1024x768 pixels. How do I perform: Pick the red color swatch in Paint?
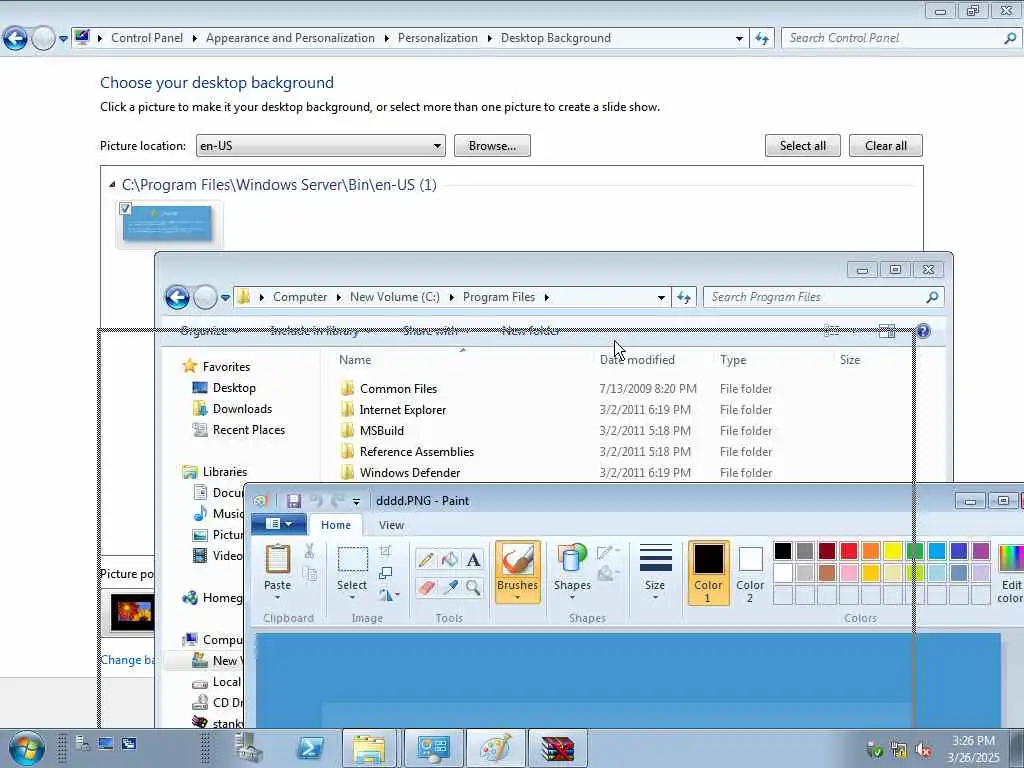coord(849,551)
